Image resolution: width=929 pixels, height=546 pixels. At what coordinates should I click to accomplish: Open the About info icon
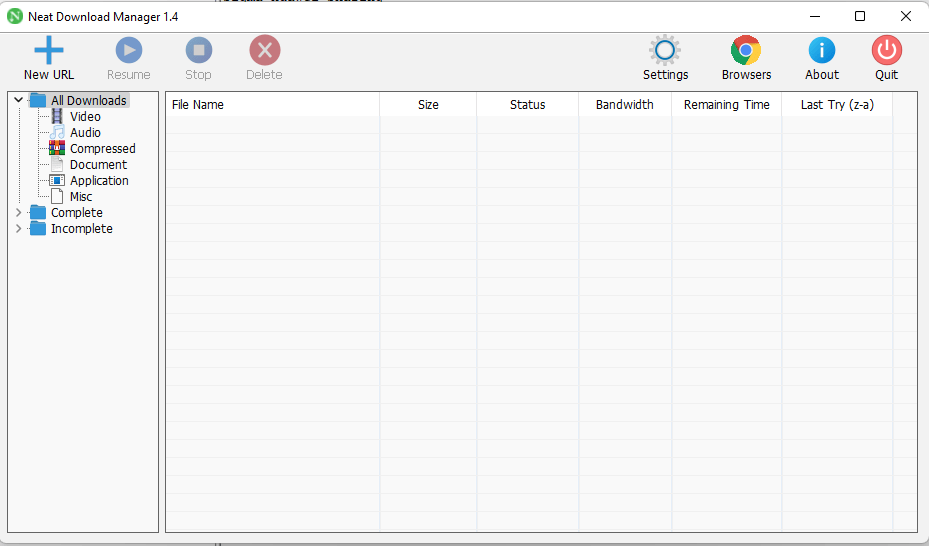822,50
